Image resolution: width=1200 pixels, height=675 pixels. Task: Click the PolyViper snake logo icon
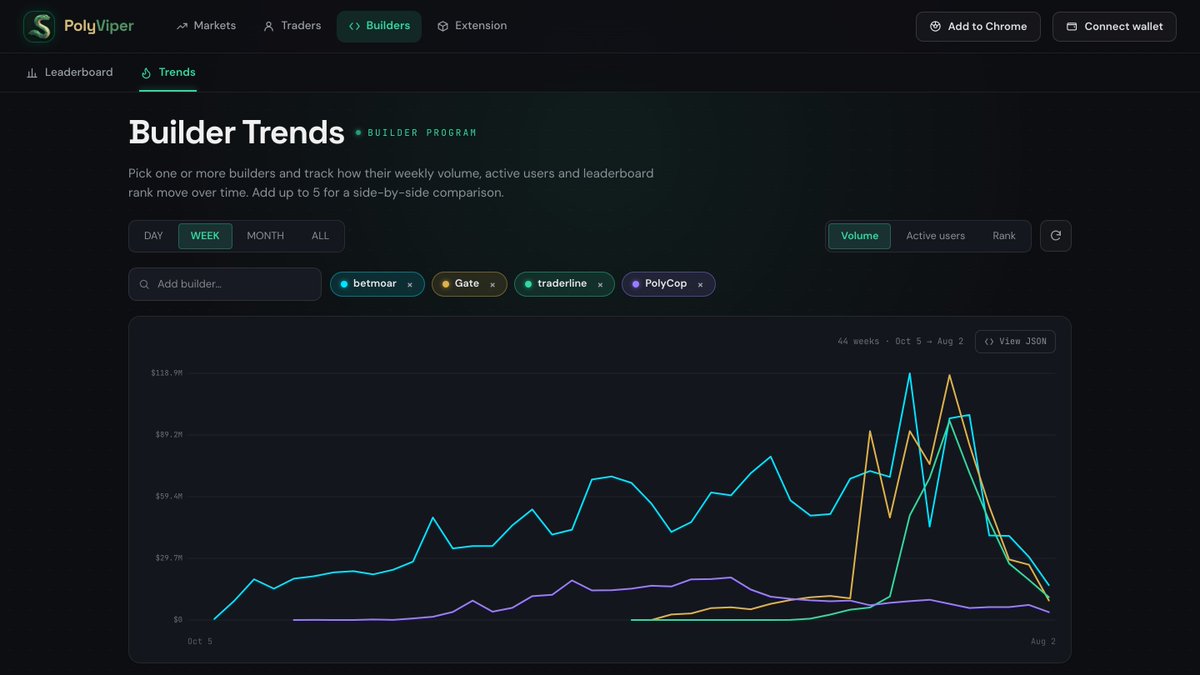point(39,26)
